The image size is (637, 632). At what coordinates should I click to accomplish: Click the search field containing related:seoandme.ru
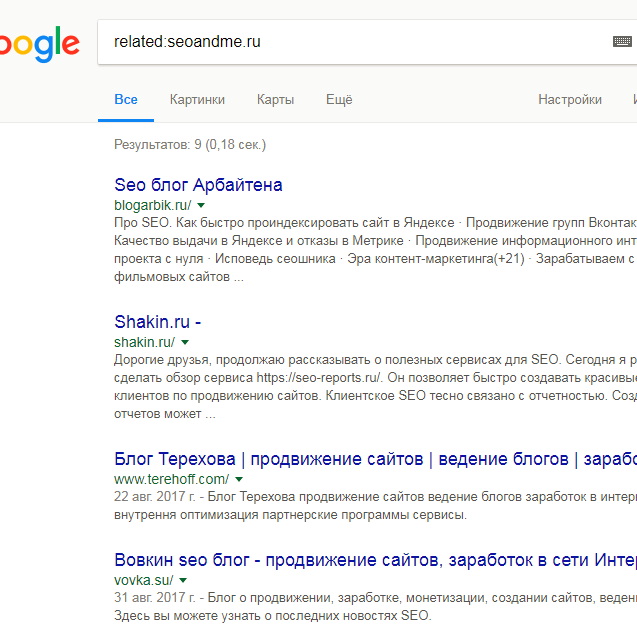(367, 42)
